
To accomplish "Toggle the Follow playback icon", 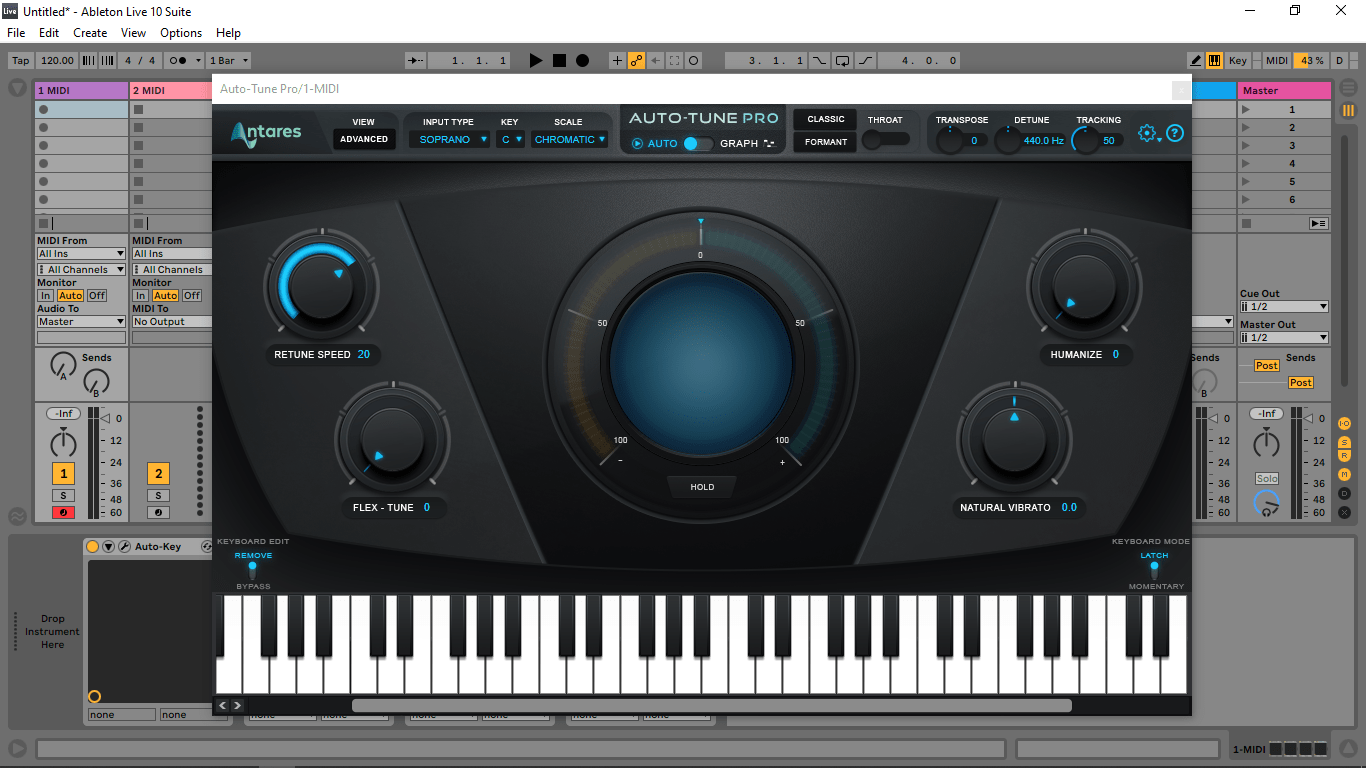I will coord(416,61).
